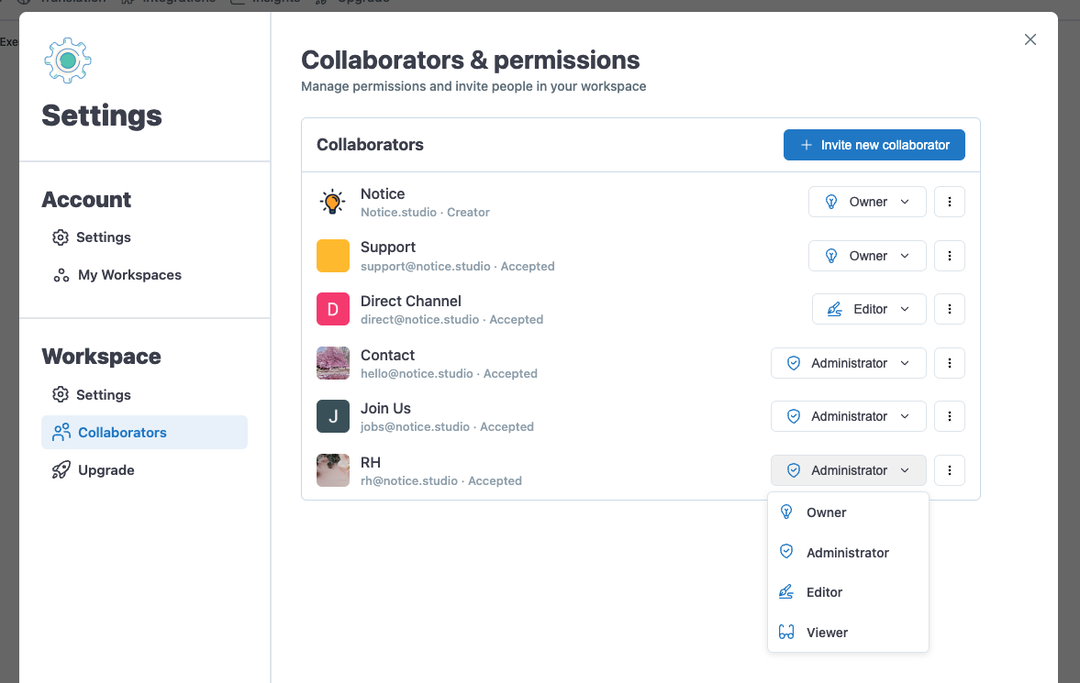The image size is (1080, 683).
Task: Click the Notice collaborator name
Action: [383, 194]
